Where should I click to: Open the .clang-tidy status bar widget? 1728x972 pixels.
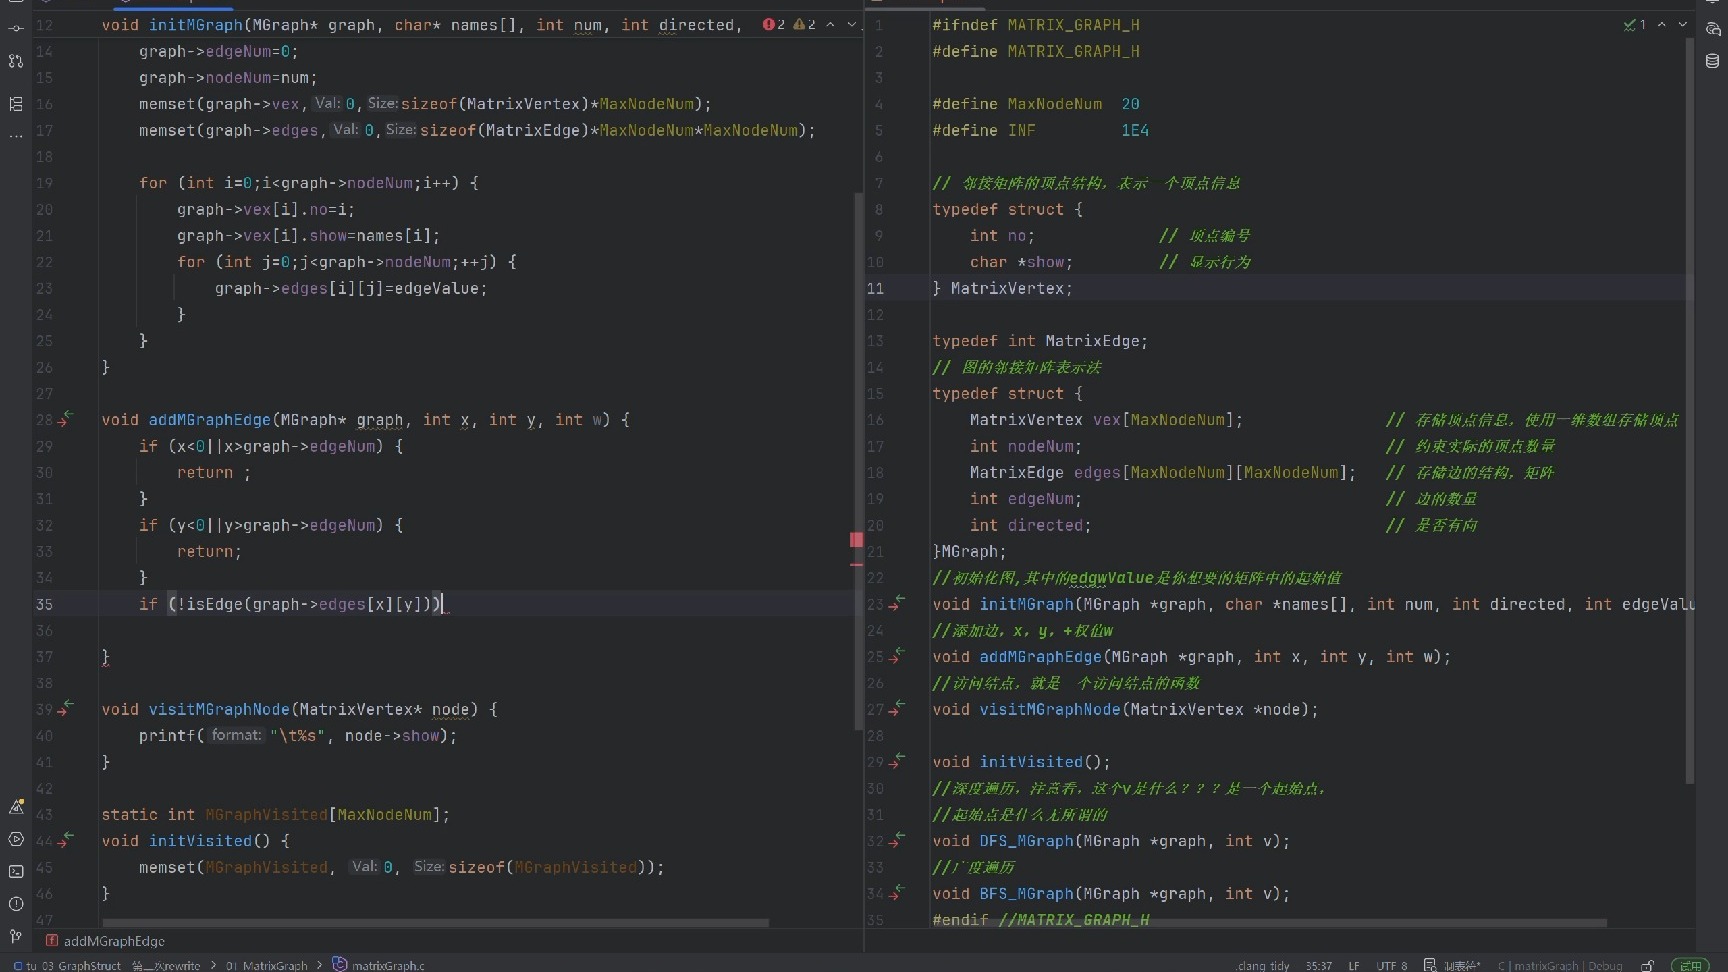[1263, 965]
